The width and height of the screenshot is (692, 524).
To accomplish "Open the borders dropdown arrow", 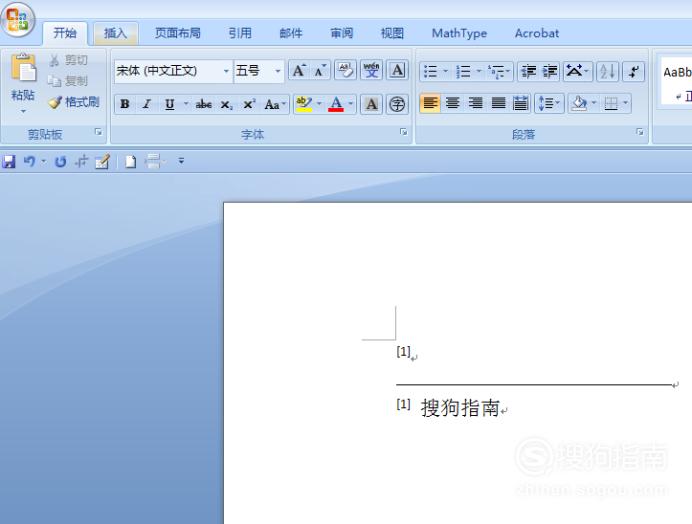I will (625, 104).
